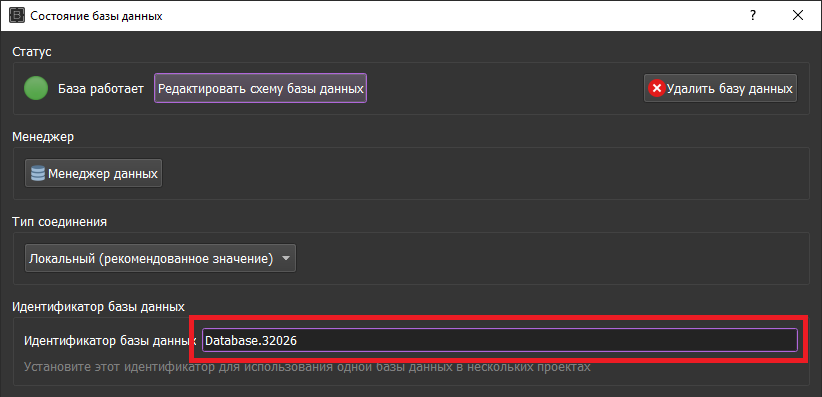
Task: Click the Тип соединения section label
Action: pos(59,222)
